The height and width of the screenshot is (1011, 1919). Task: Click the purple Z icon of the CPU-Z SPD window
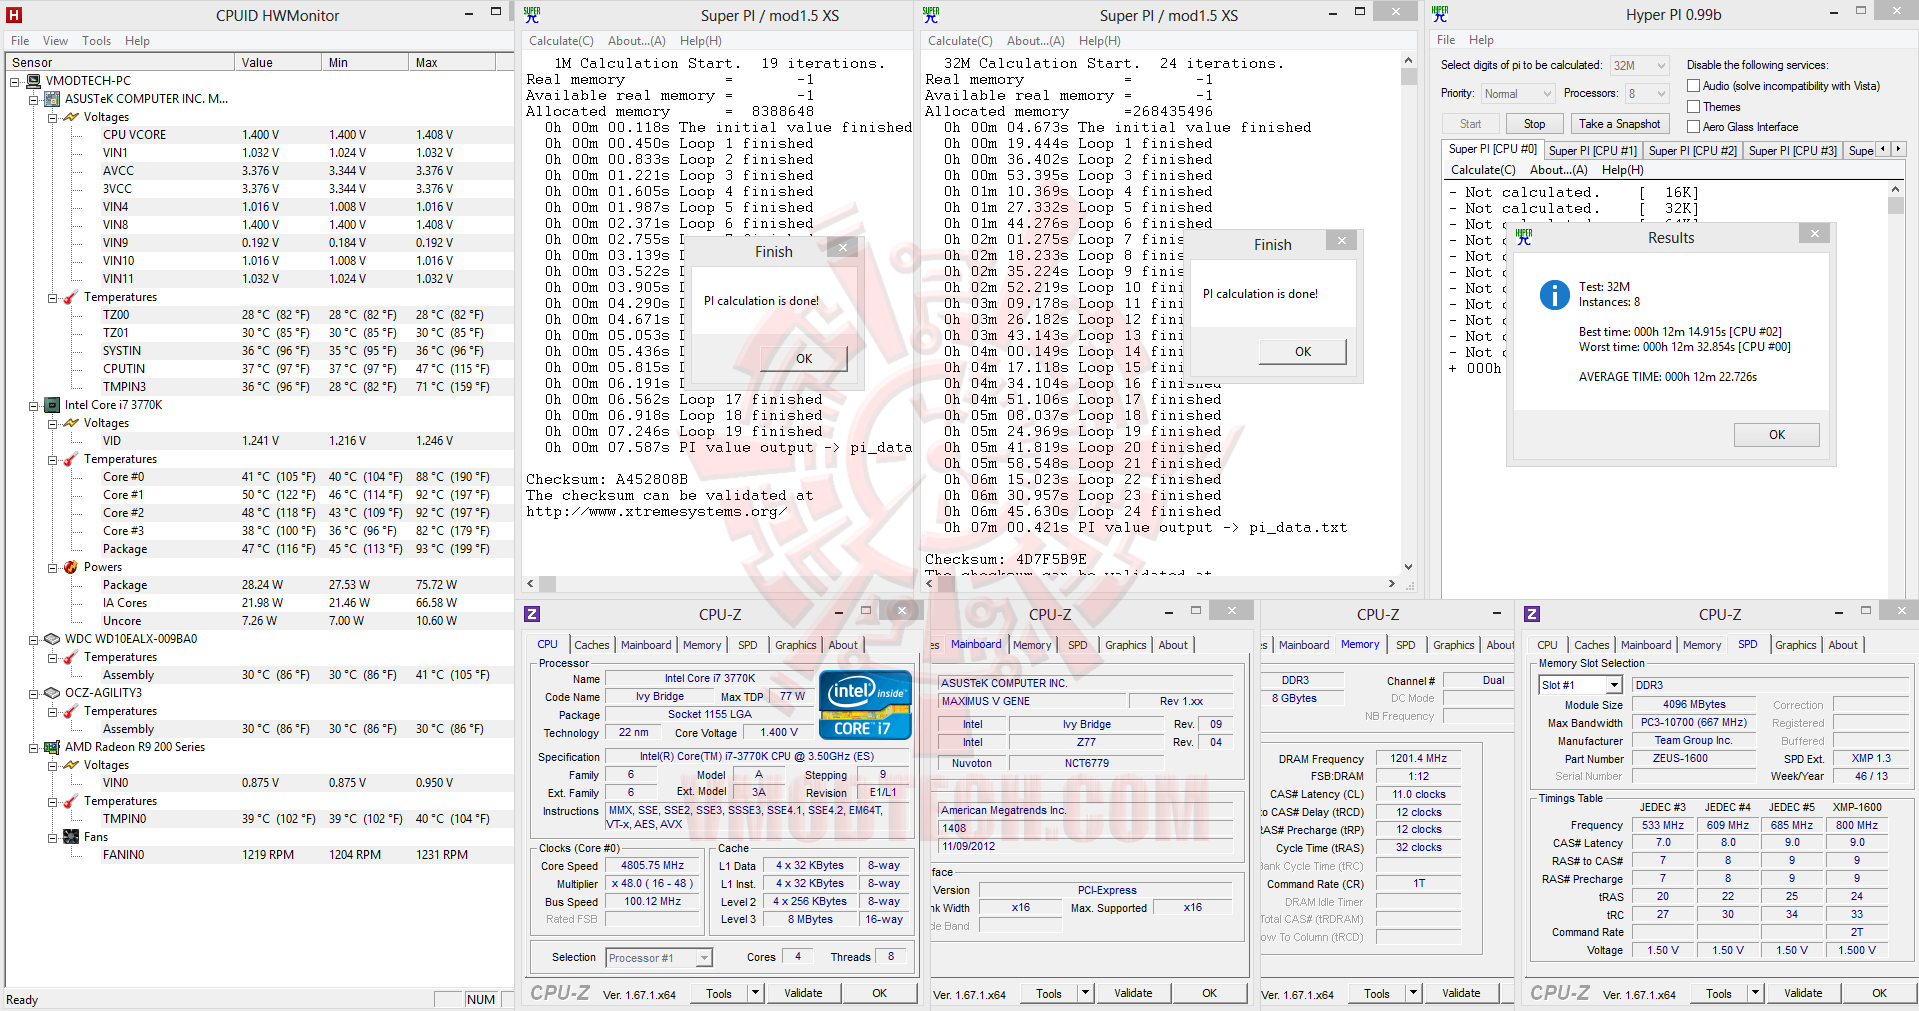click(x=1532, y=614)
